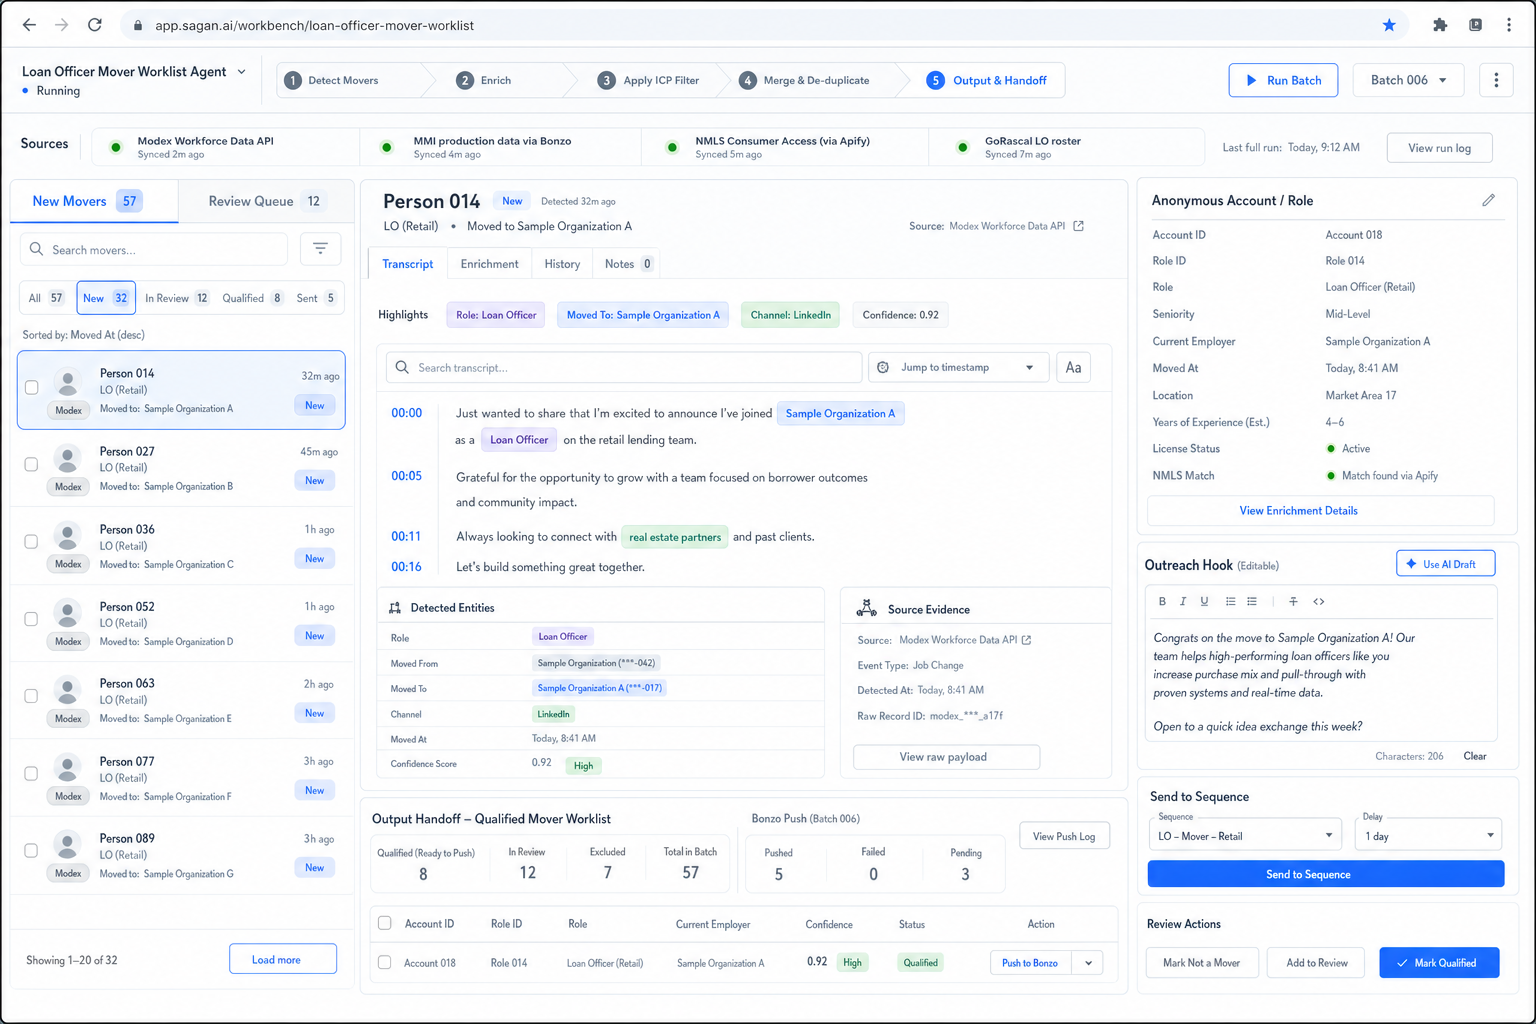This screenshot has height=1024, width=1536.
Task: Switch to the Enrichment tab
Action: pyautogui.click(x=489, y=264)
